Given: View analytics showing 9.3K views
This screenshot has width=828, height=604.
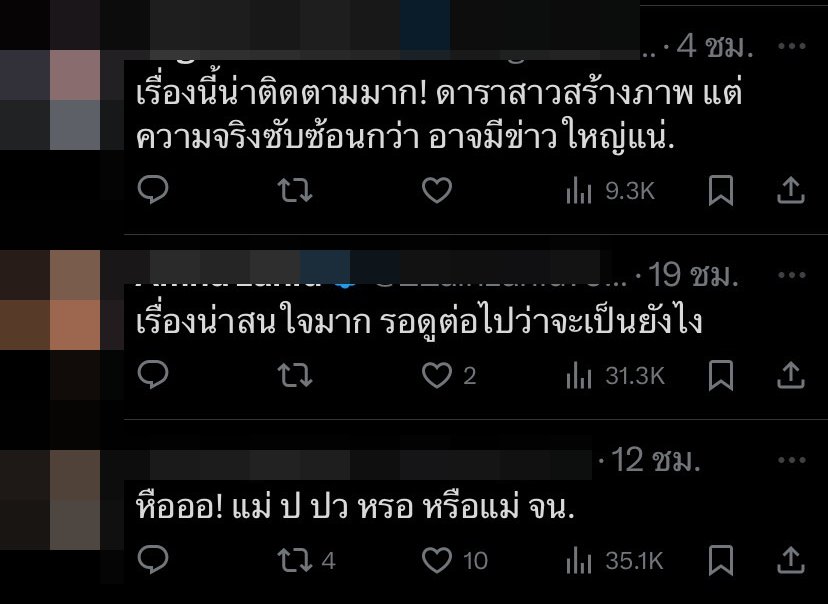Looking at the screenshot, I should click(610, 191).
